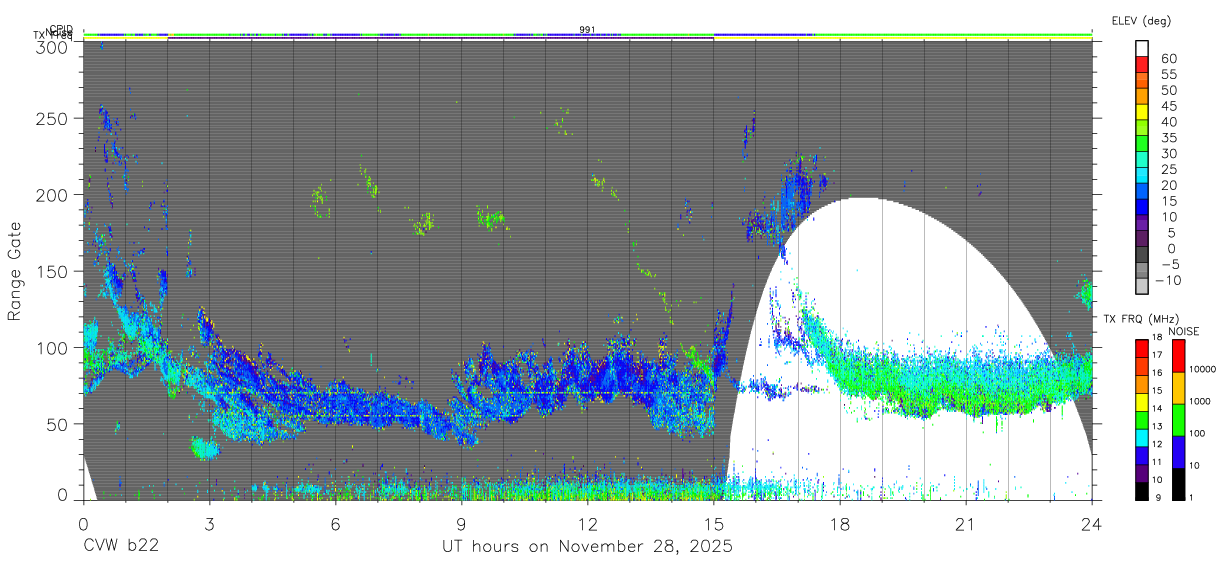
Task: Click the '18' tick on the UT hours axis
Action: point(840,524)
